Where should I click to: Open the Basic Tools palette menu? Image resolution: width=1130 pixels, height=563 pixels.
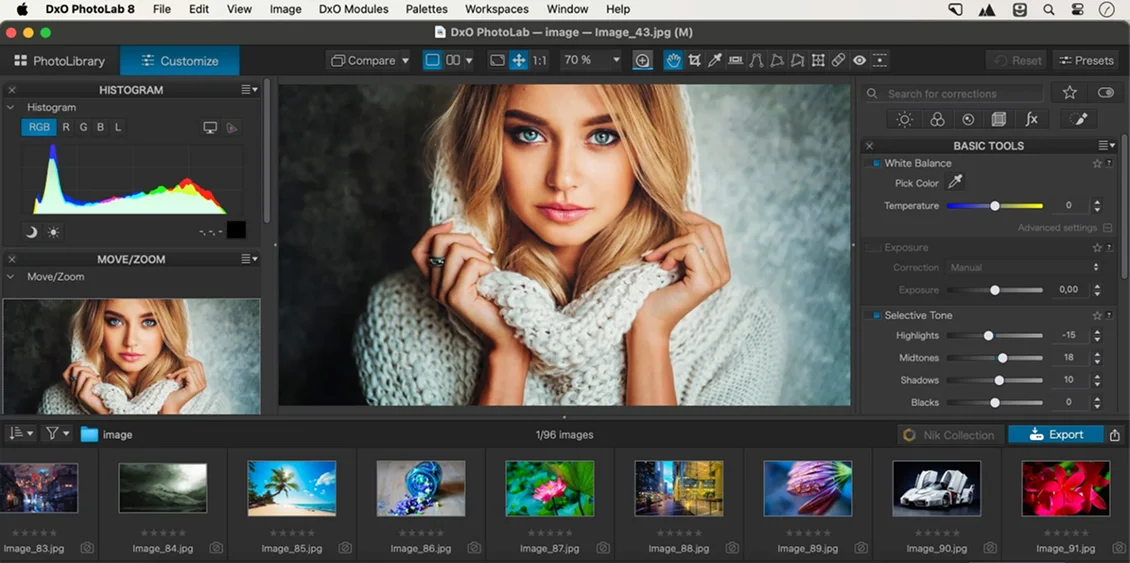(1107, 146)
